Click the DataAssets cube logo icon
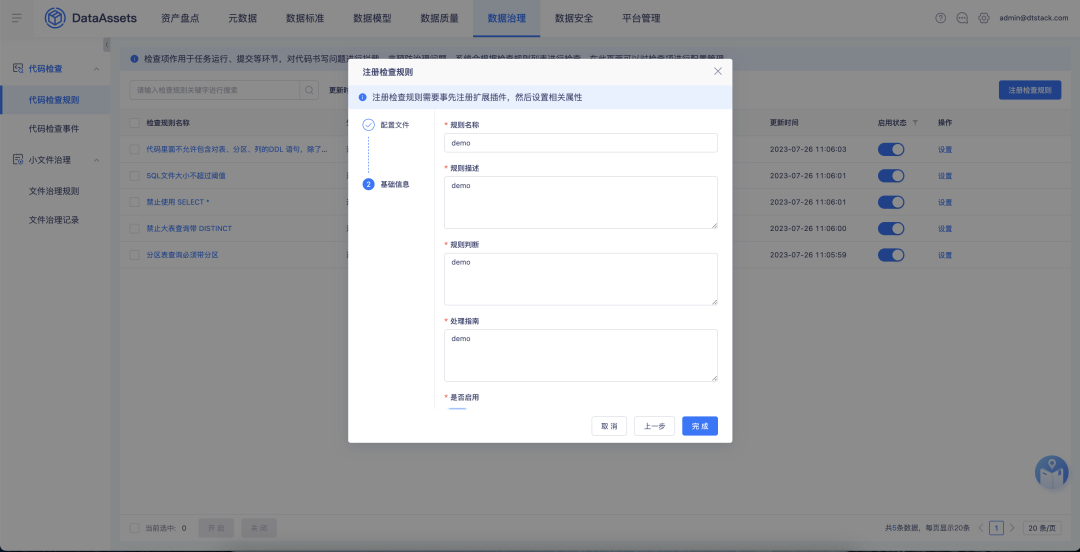 pos(55,18)
